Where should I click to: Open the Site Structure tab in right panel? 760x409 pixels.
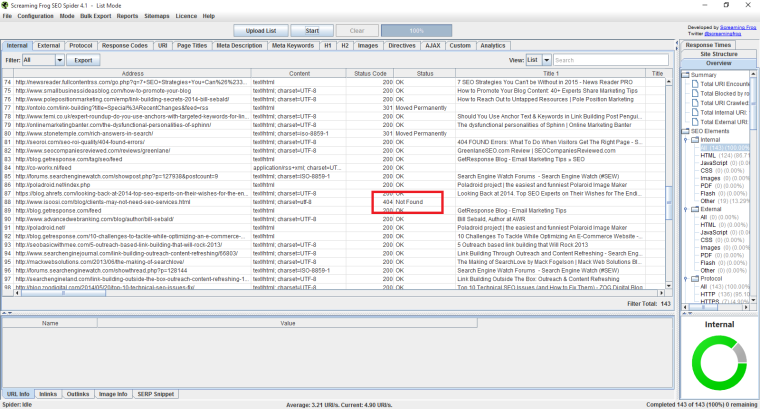click(x=719, y=54)
